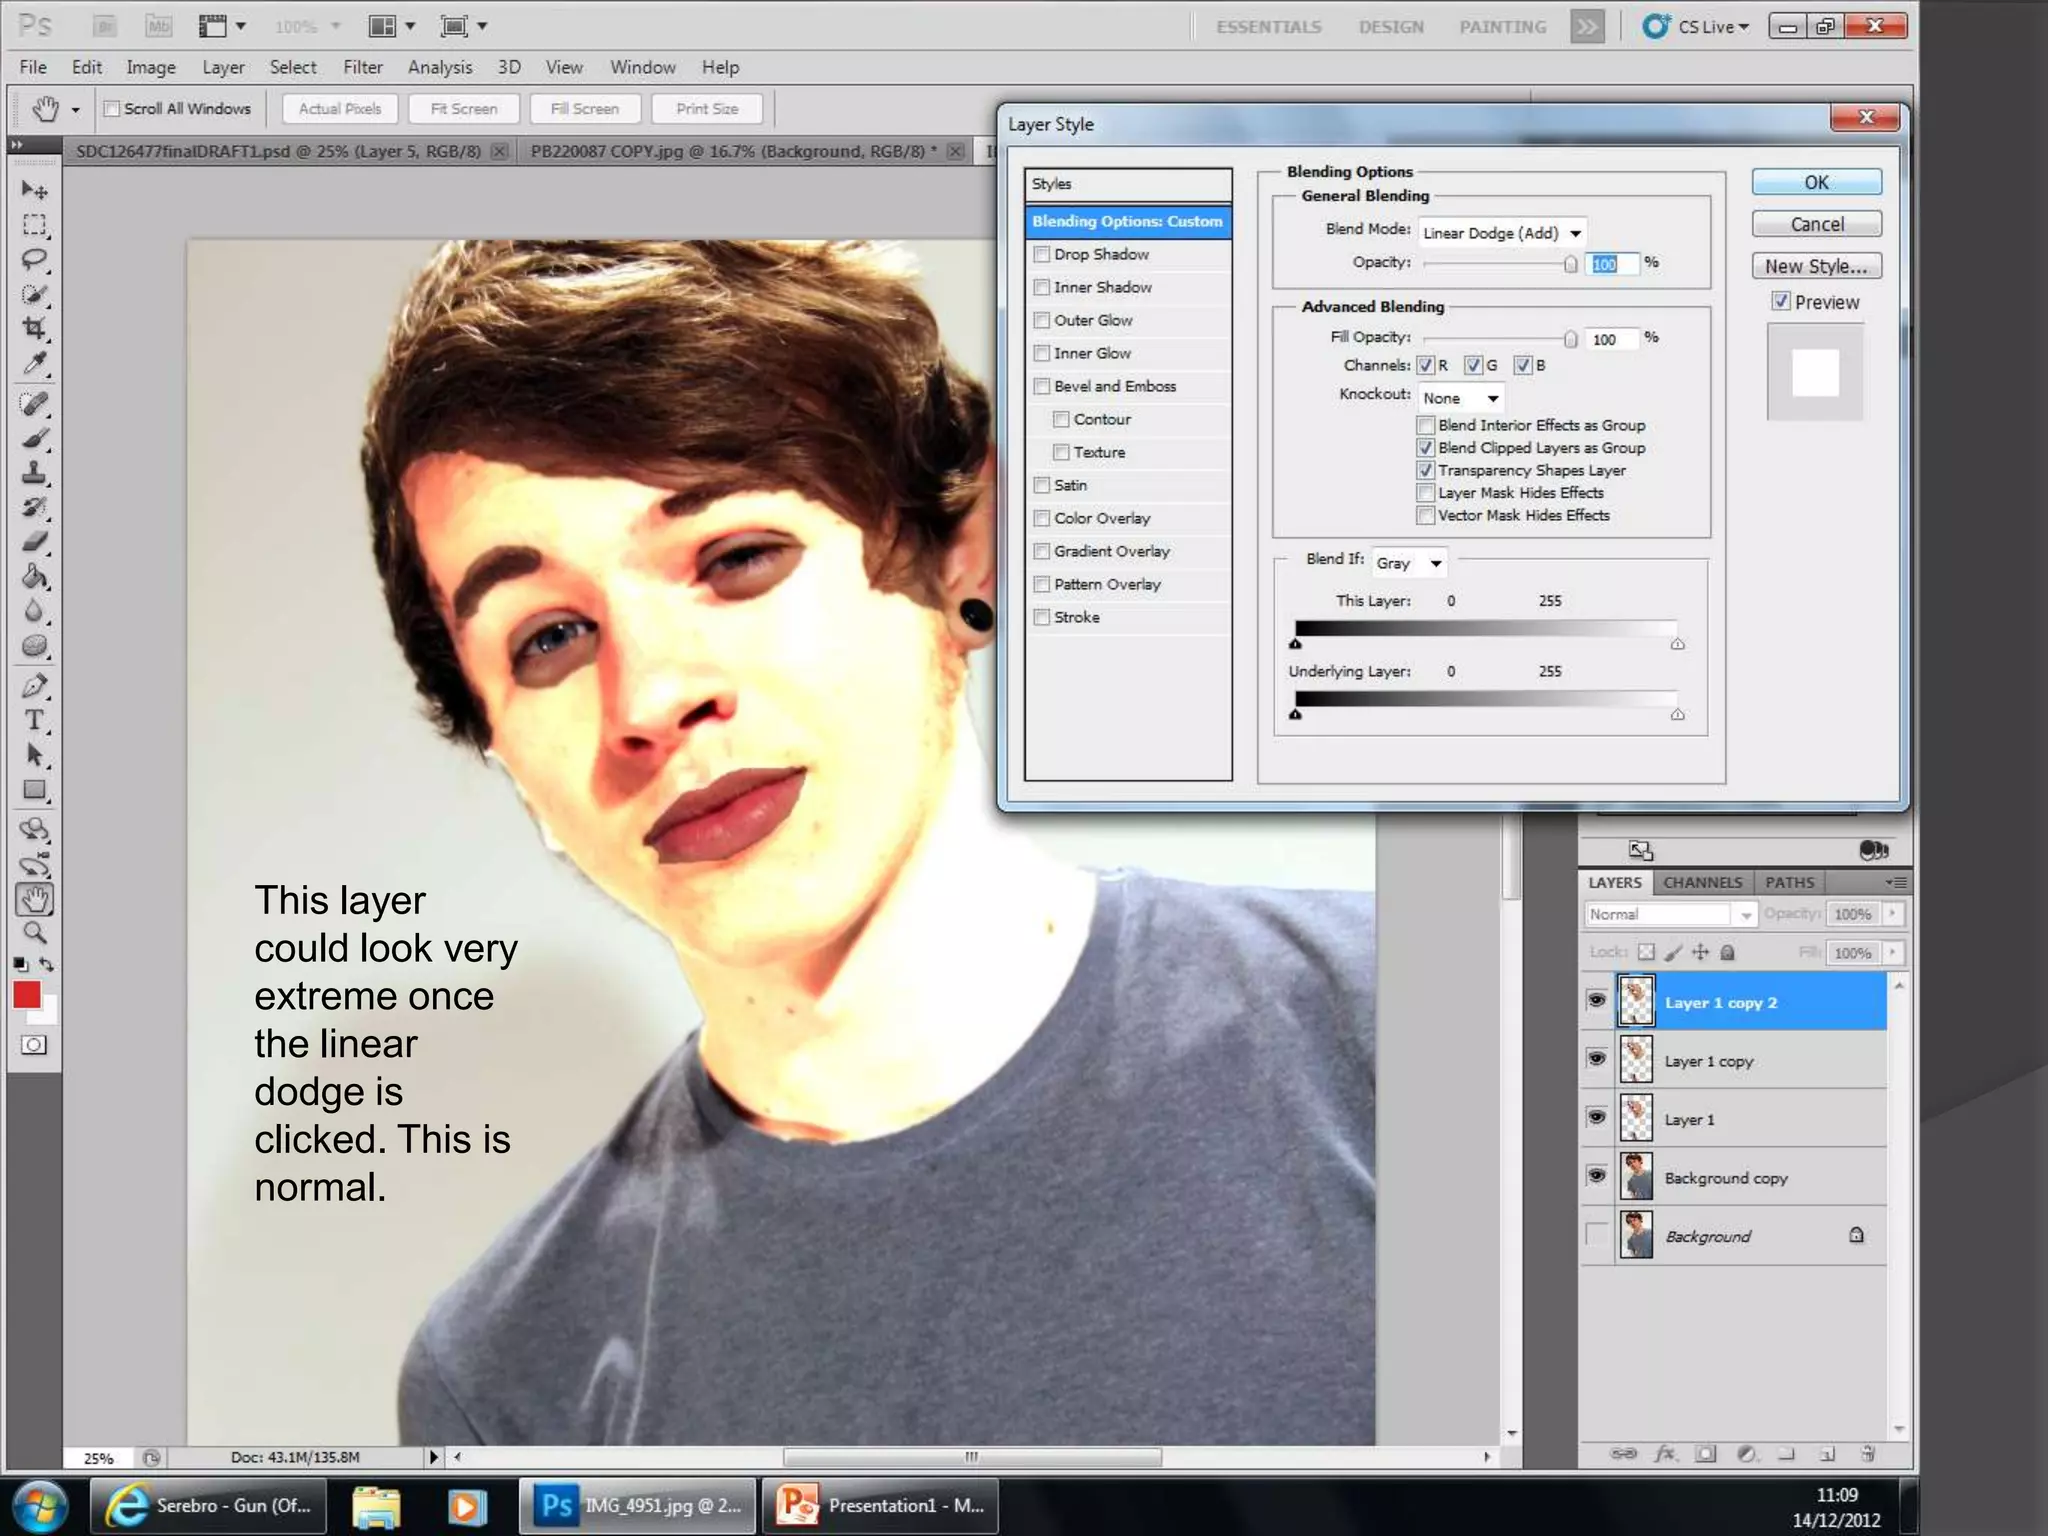The height and width of the screenshot is (1536, 2048).
Task: Select the Type tool
Action: pyautogui.click(x=35, y=721)
